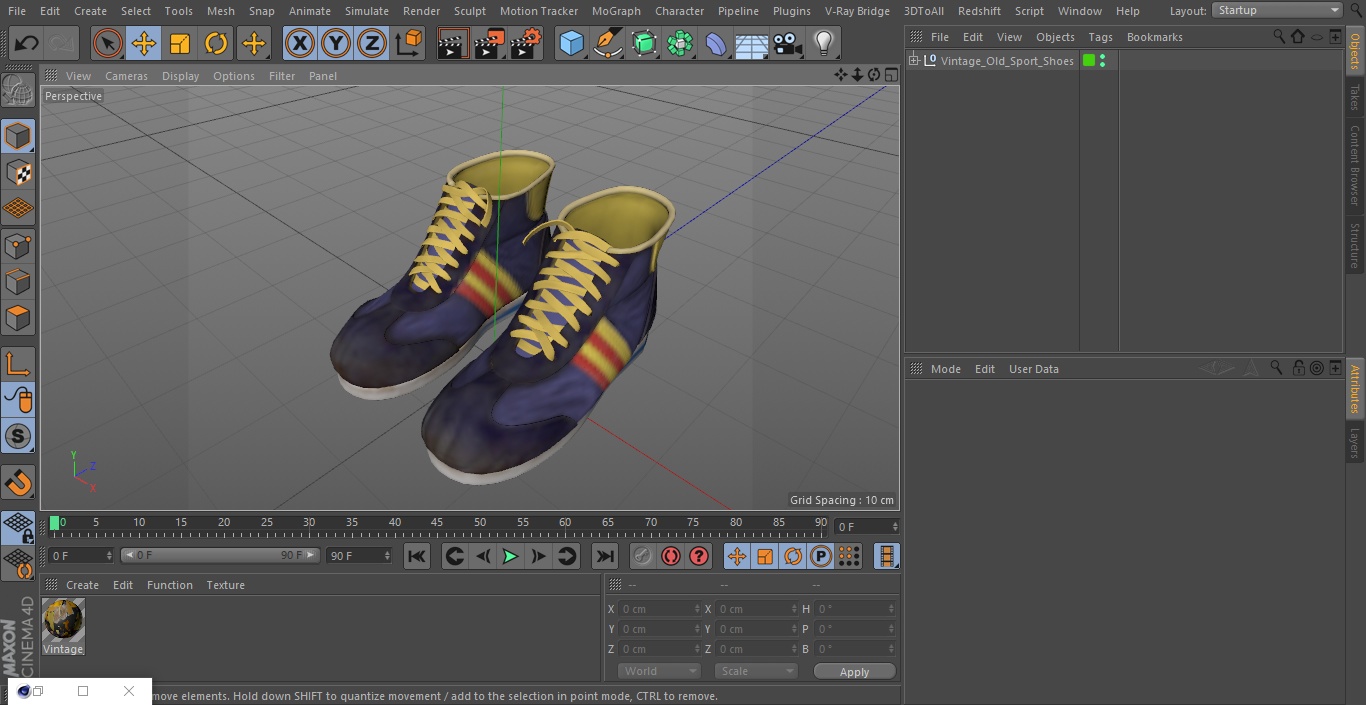Click frame 45 on the timeline ruler

tap(438, 523)
